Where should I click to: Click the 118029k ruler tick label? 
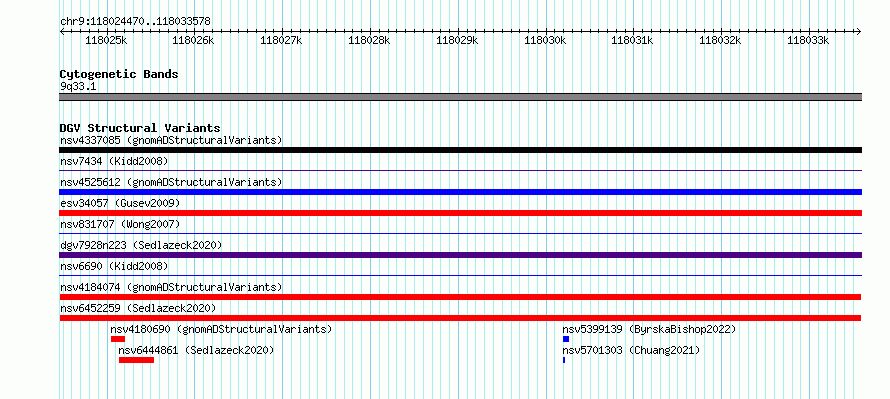coord(457,40)
